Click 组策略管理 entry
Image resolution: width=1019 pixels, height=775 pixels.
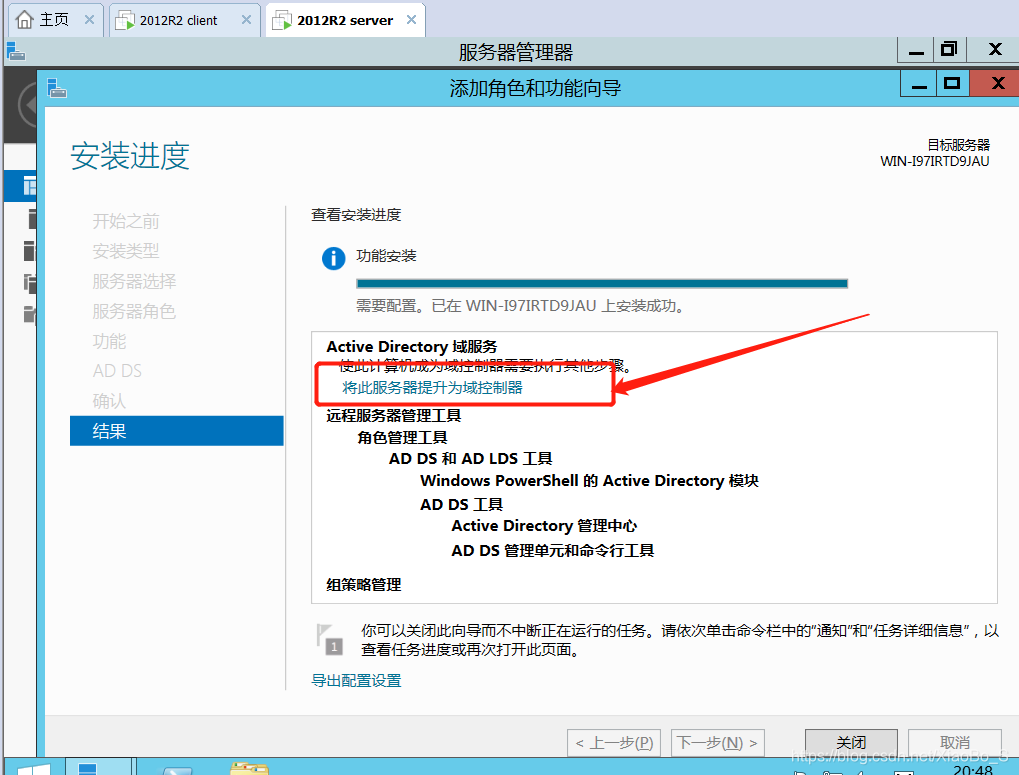click(364, 585)
